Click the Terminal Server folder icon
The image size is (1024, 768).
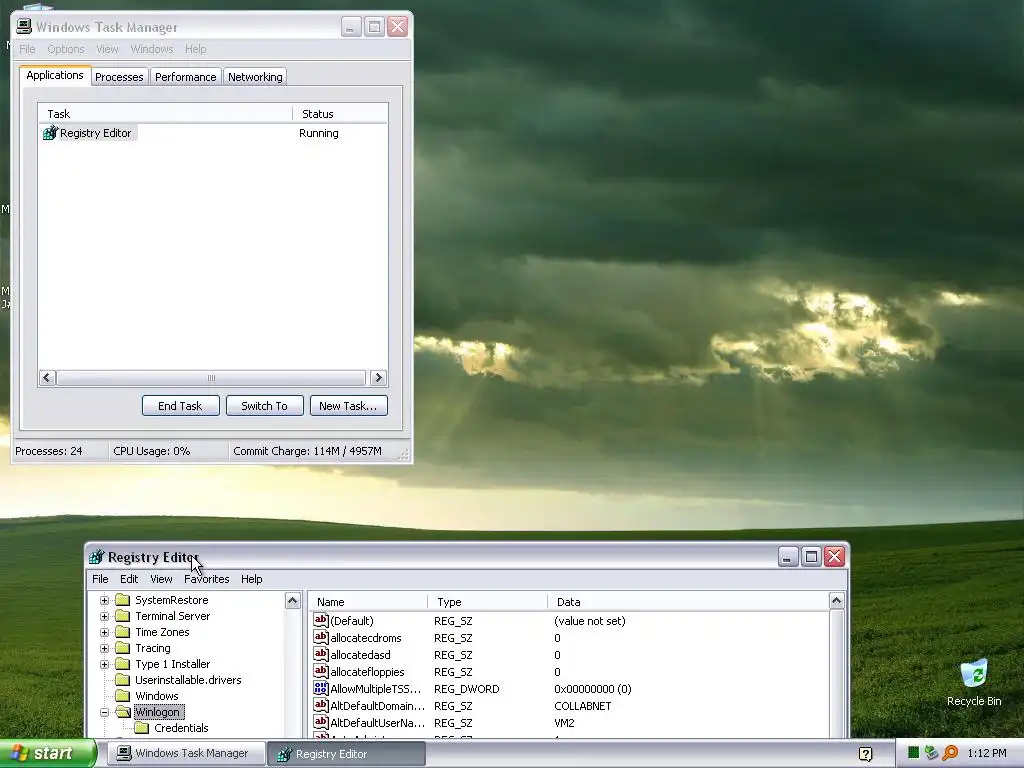[123, 616]
